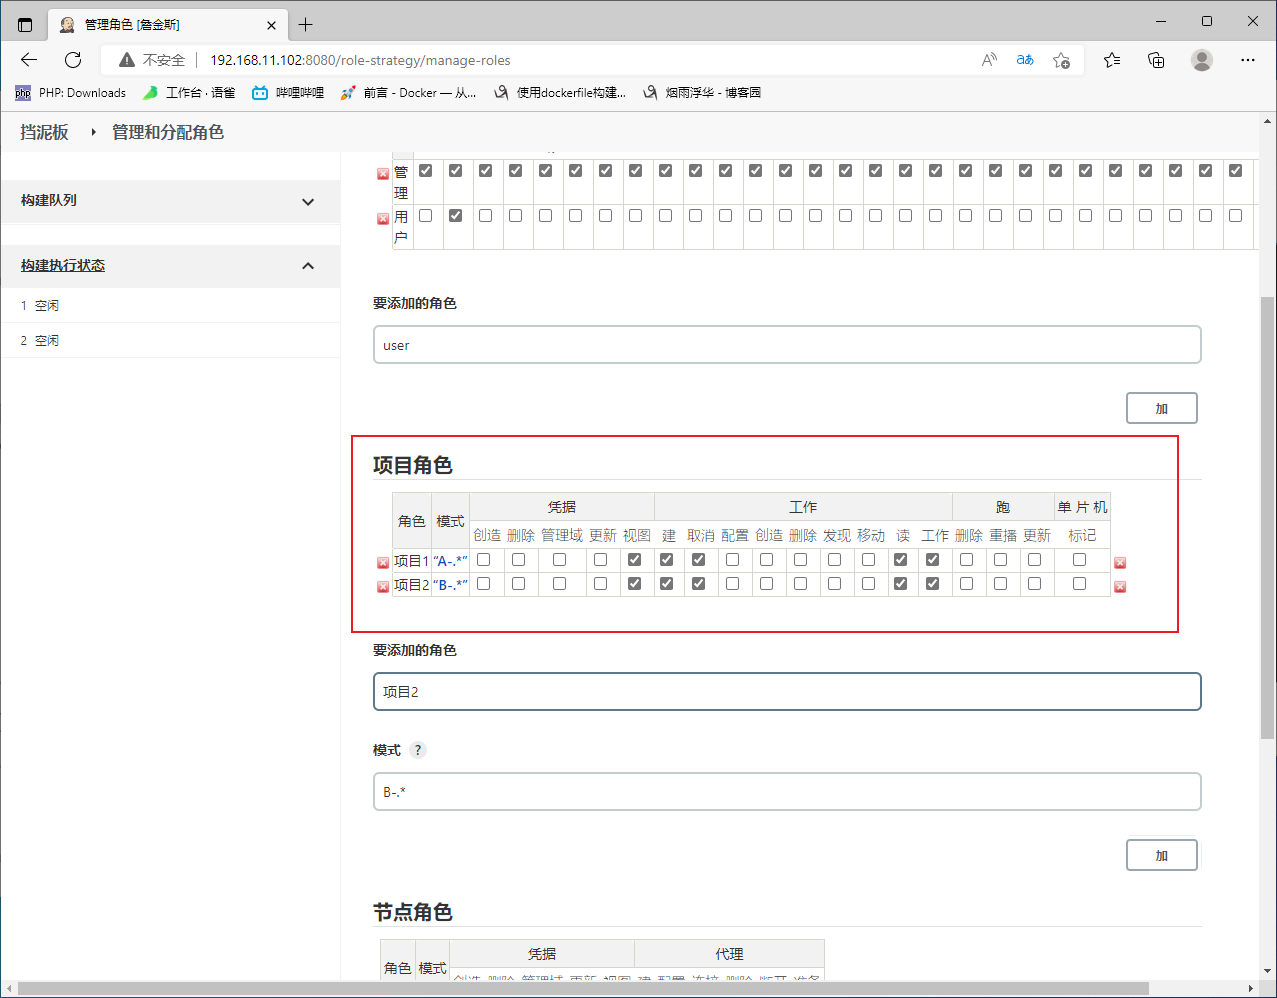Viewport: 1277px width, 998px height.
Task: Uncheck 工作 取消 permission for 项目1
Action: pyautogui.click(x=699, y=559)
